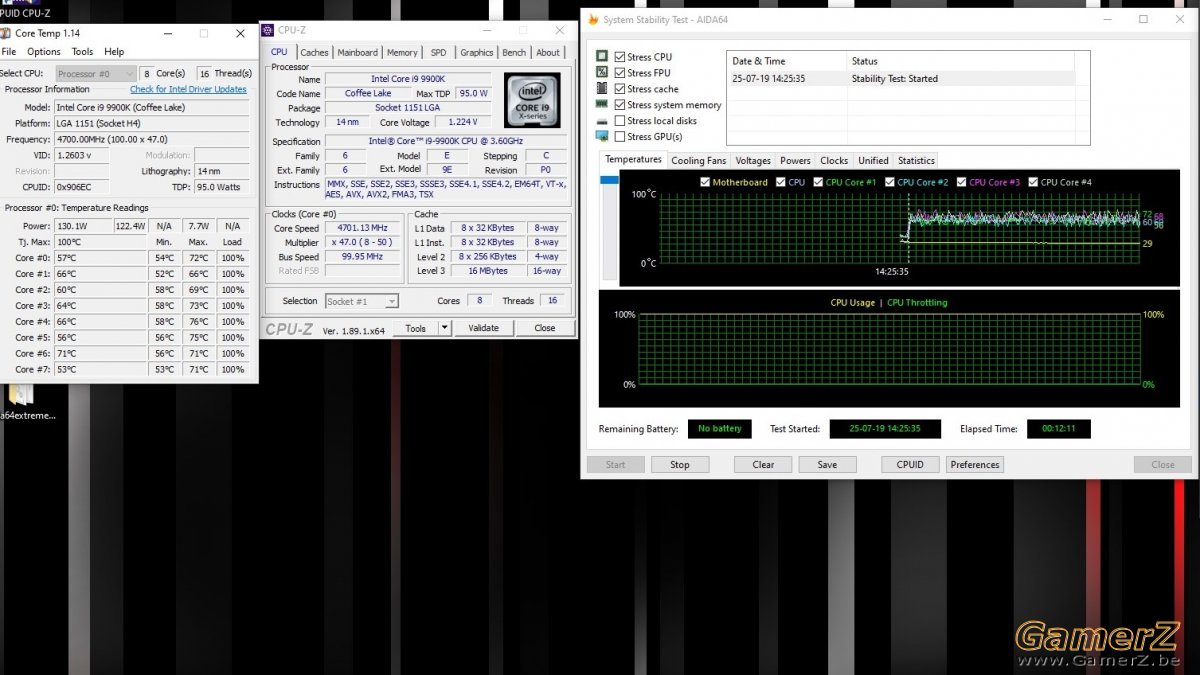Click the Date & Time column header
This screenshot has height=675, width=1200.
(788, 61)
